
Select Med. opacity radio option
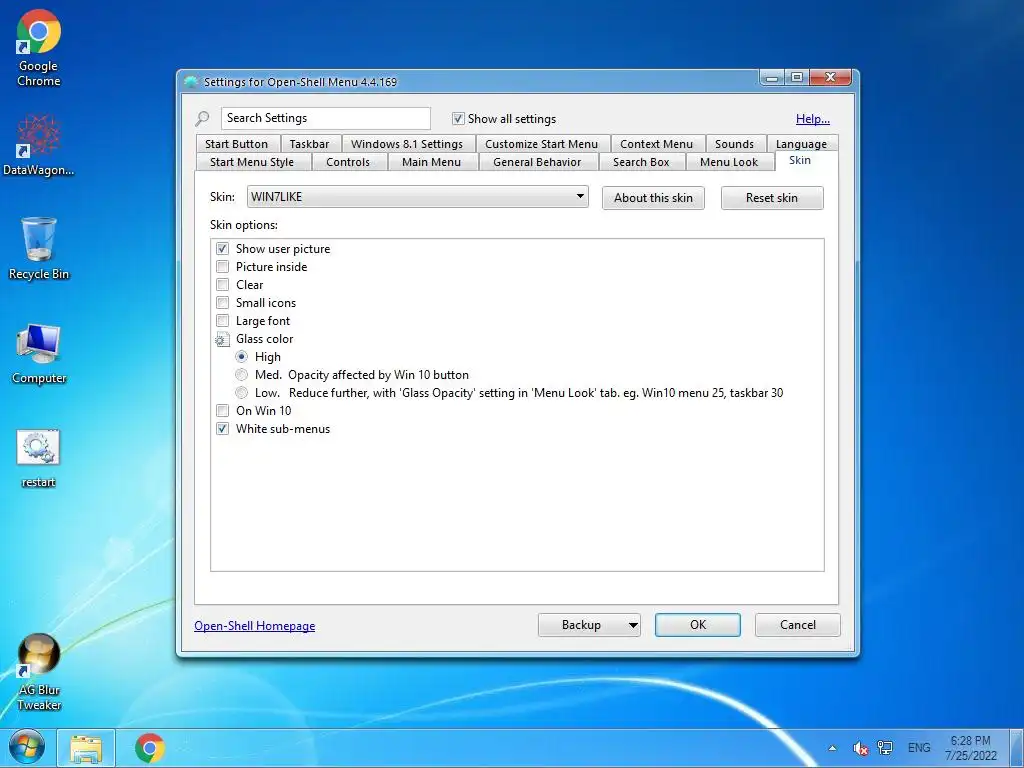[242, 375]
